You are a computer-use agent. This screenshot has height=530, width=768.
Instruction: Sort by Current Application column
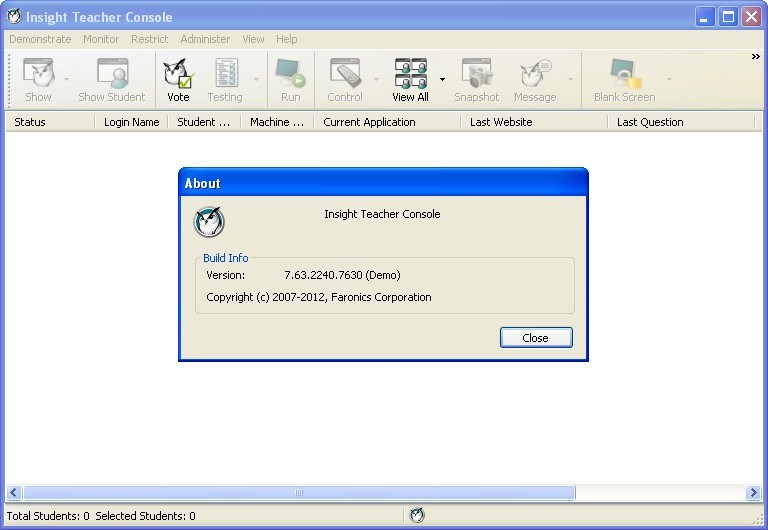387,122
